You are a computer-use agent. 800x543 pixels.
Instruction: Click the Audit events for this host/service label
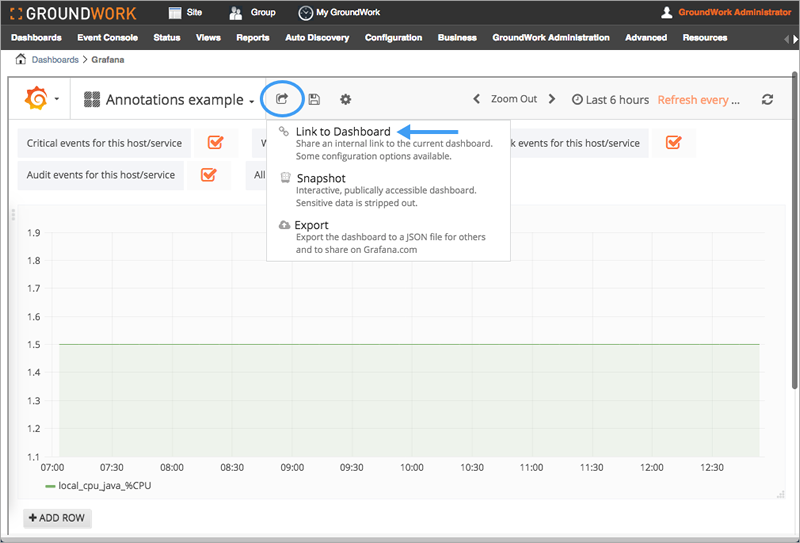[x=101, y=175]
